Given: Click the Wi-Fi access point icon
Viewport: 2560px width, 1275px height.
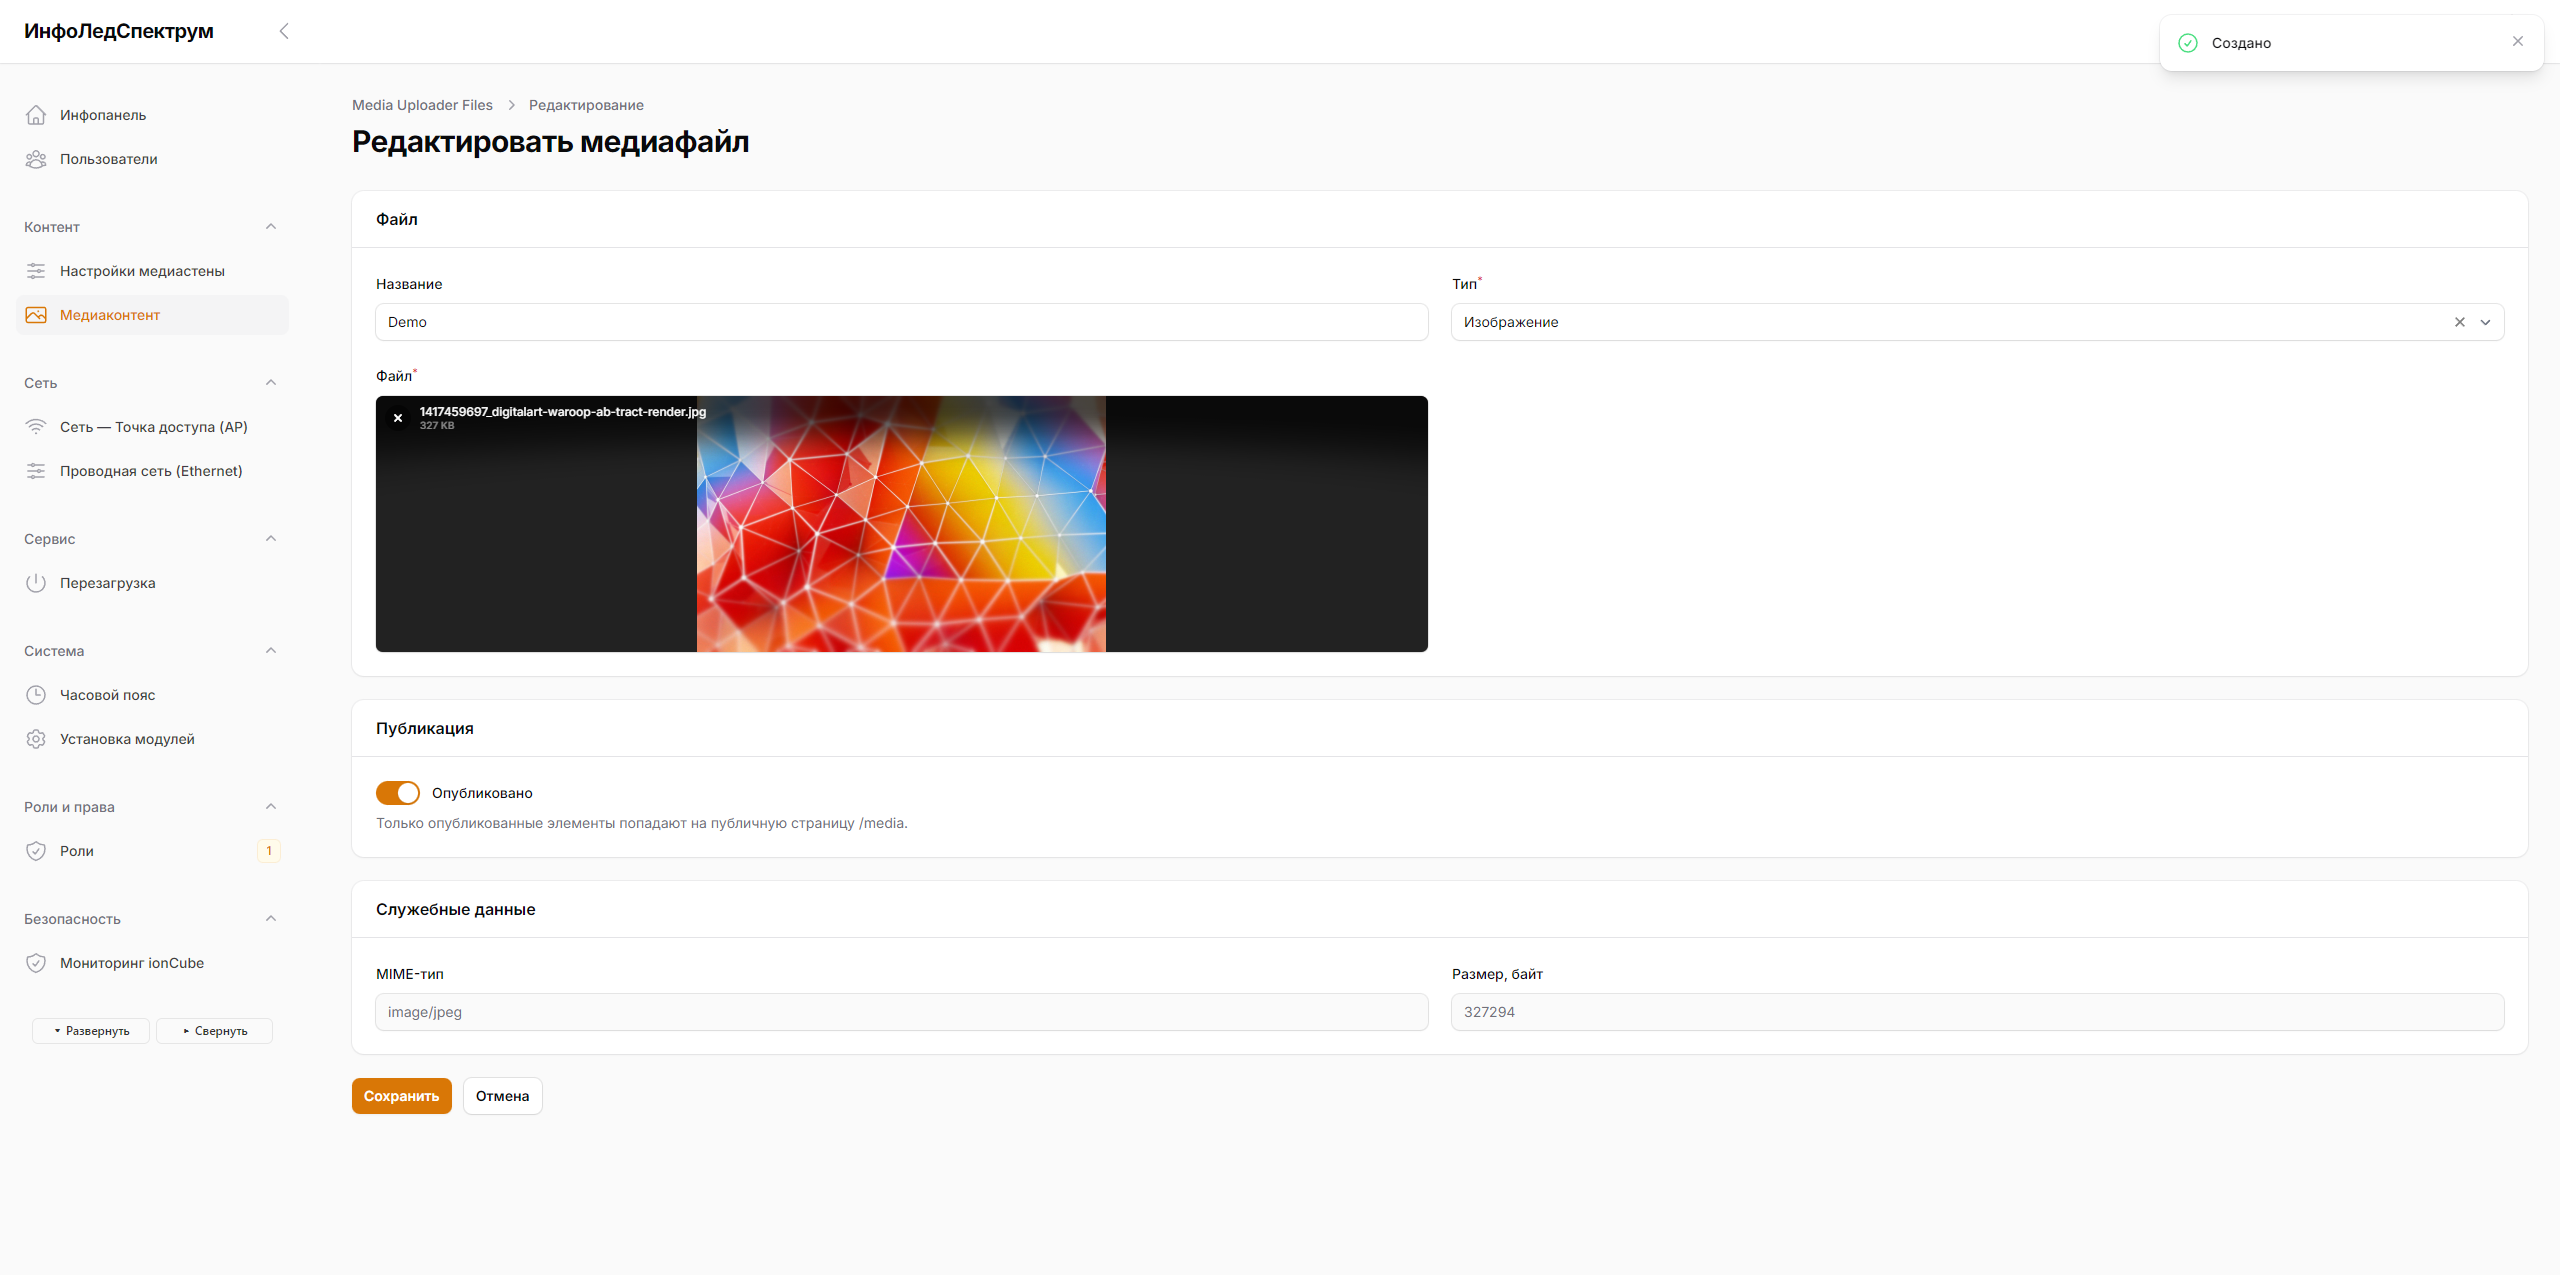Looking at the screenshot, I should 36,427.
